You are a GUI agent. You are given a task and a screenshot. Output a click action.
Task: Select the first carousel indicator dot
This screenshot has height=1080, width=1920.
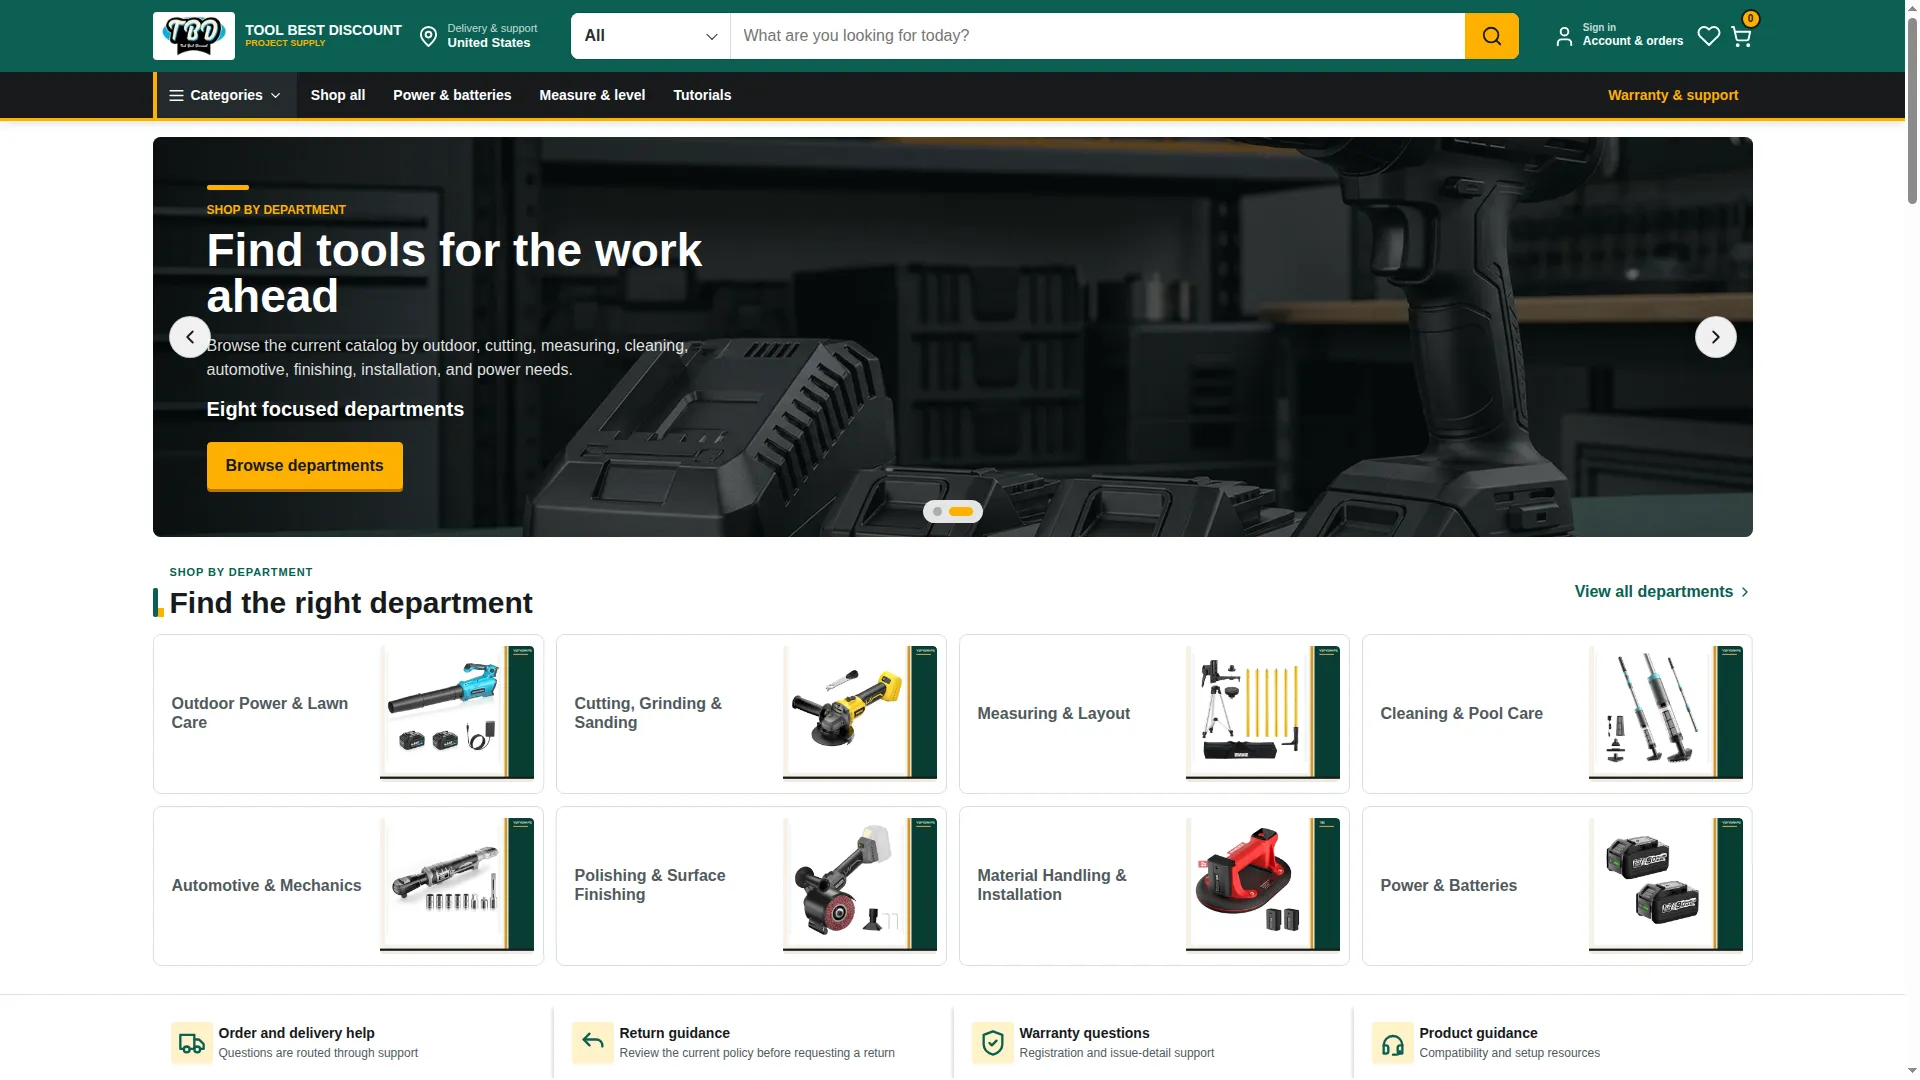pos(937,511)
